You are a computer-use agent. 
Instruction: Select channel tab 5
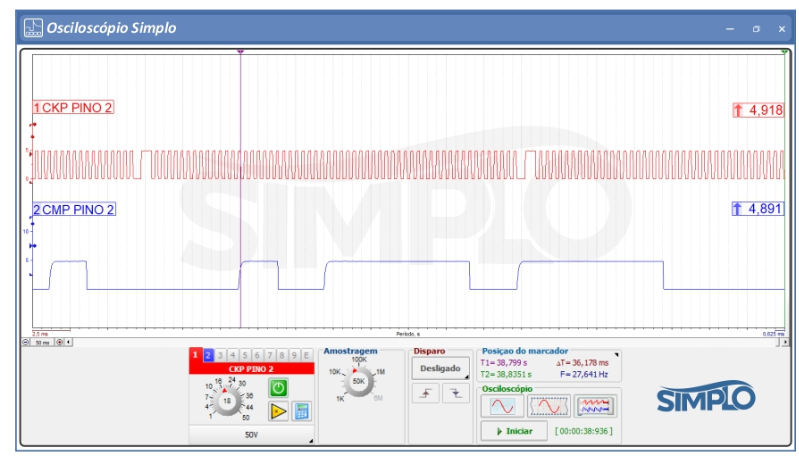pos(245,355)
